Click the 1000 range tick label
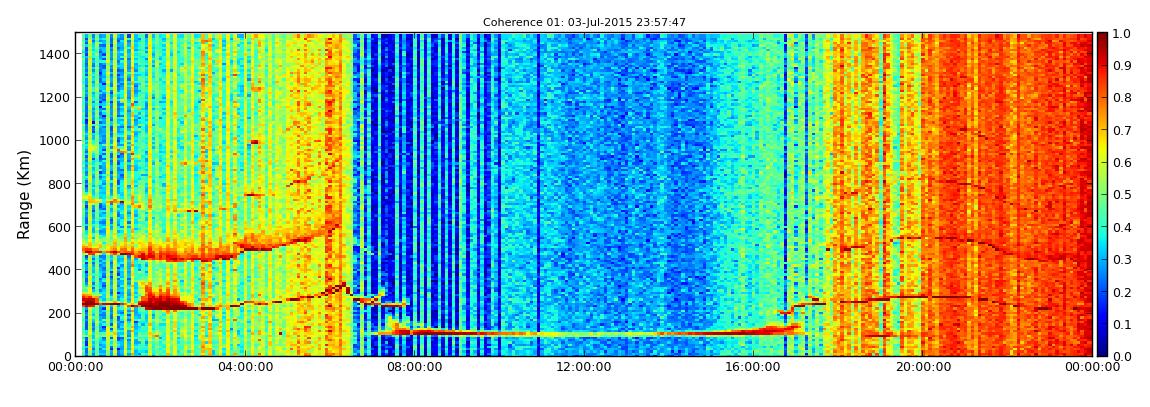Viewport: 1150px width, 407px height. coord(56,141)
